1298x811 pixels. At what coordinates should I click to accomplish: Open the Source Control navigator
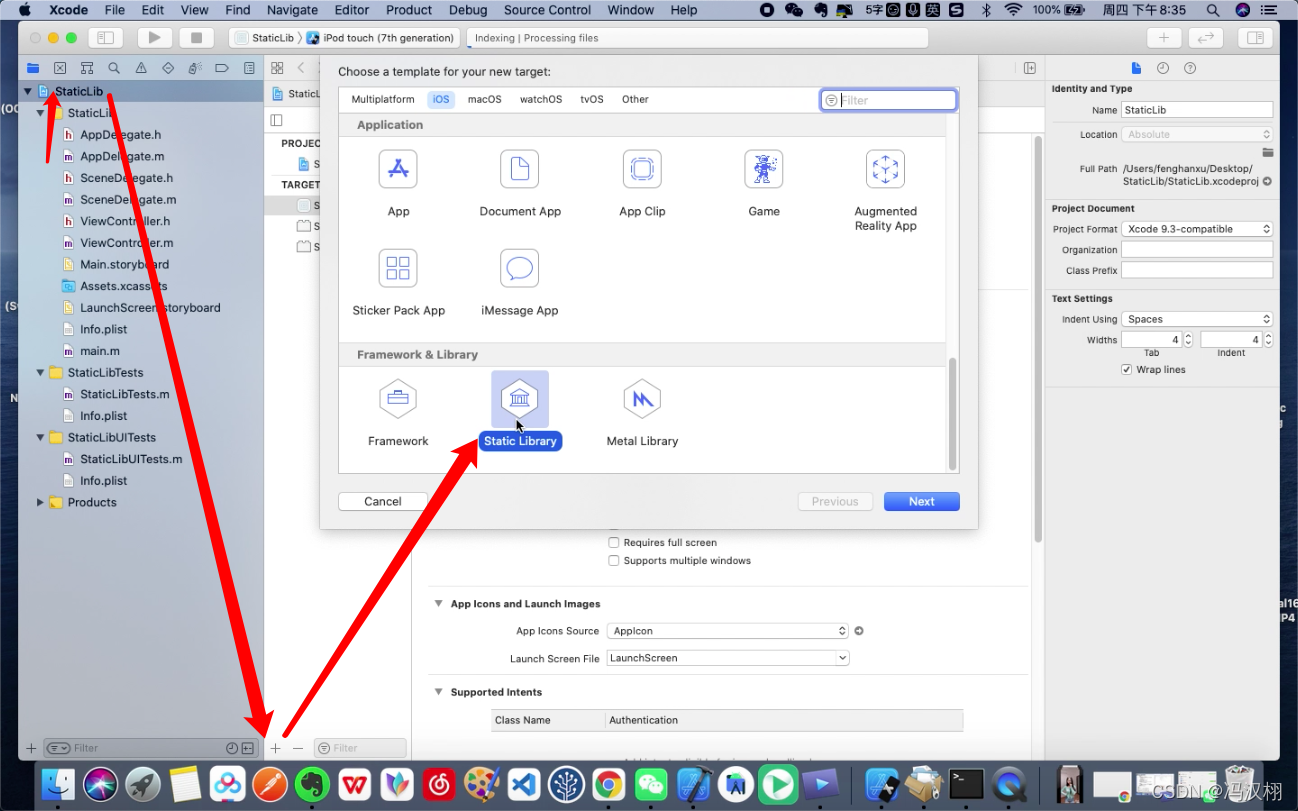pos(60,68)
